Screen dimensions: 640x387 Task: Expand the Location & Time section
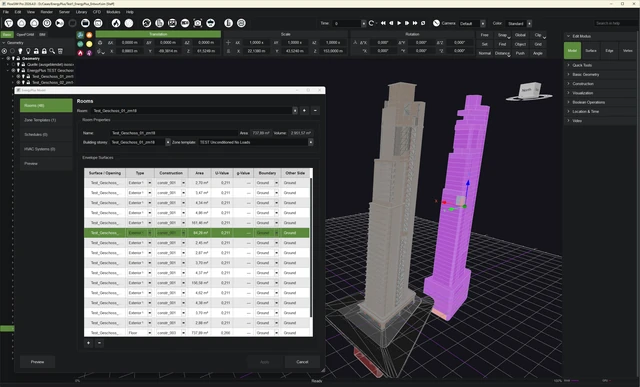(600, 111)
